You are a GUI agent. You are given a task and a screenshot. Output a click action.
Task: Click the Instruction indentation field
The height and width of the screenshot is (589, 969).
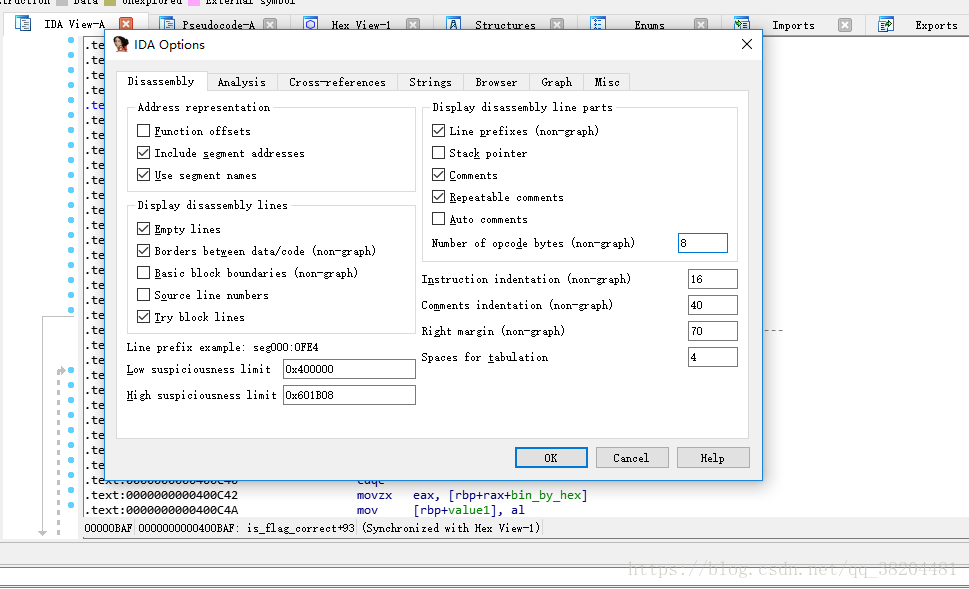click(x=713, y=279)
